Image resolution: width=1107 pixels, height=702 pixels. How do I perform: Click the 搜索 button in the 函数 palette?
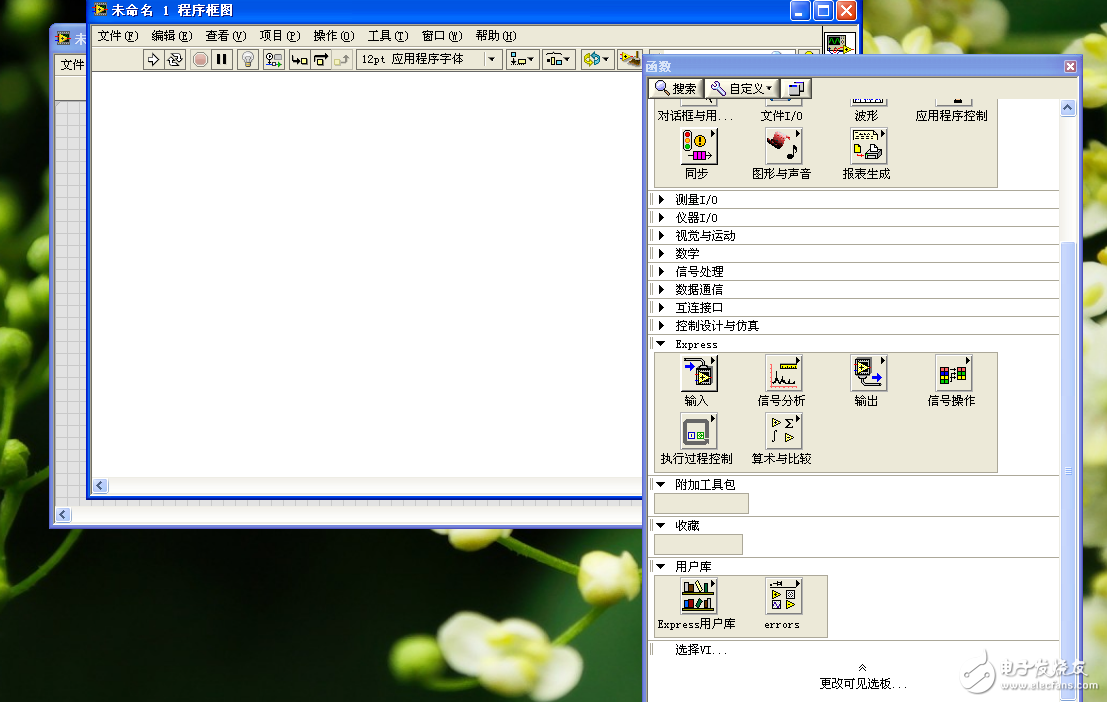676,88
